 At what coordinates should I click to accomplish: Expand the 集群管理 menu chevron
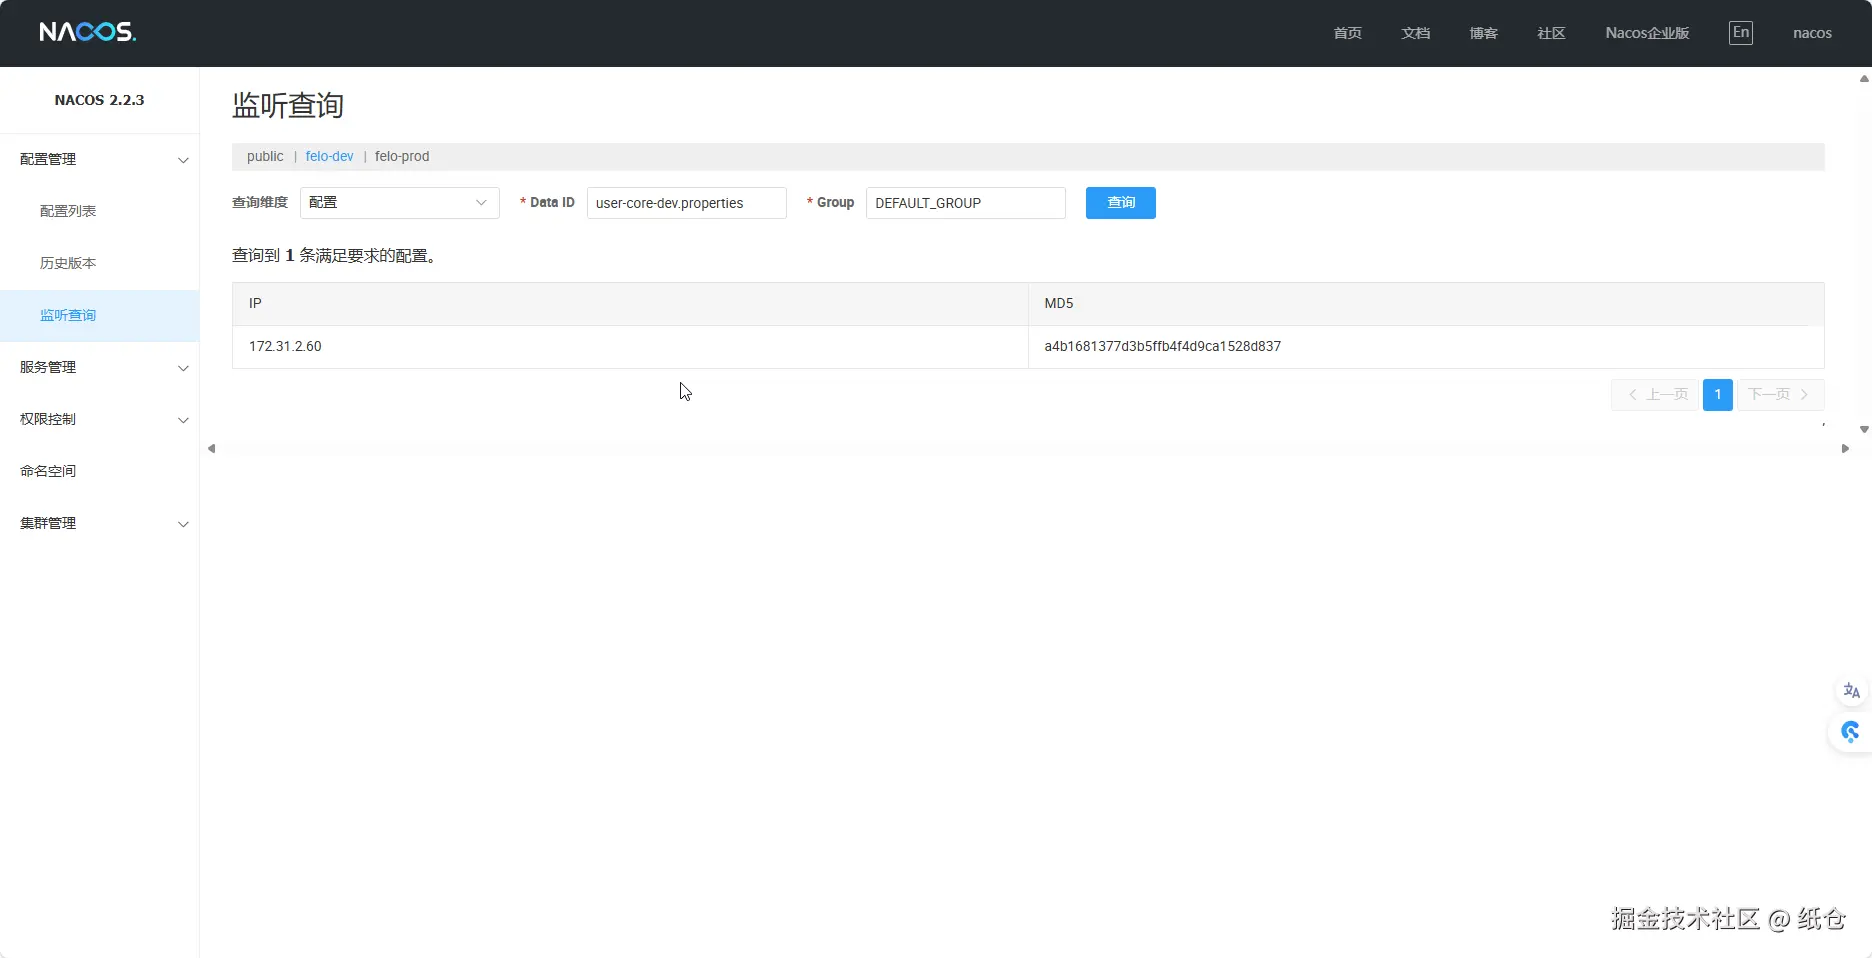pyautogui.click(x=183, y=524)
